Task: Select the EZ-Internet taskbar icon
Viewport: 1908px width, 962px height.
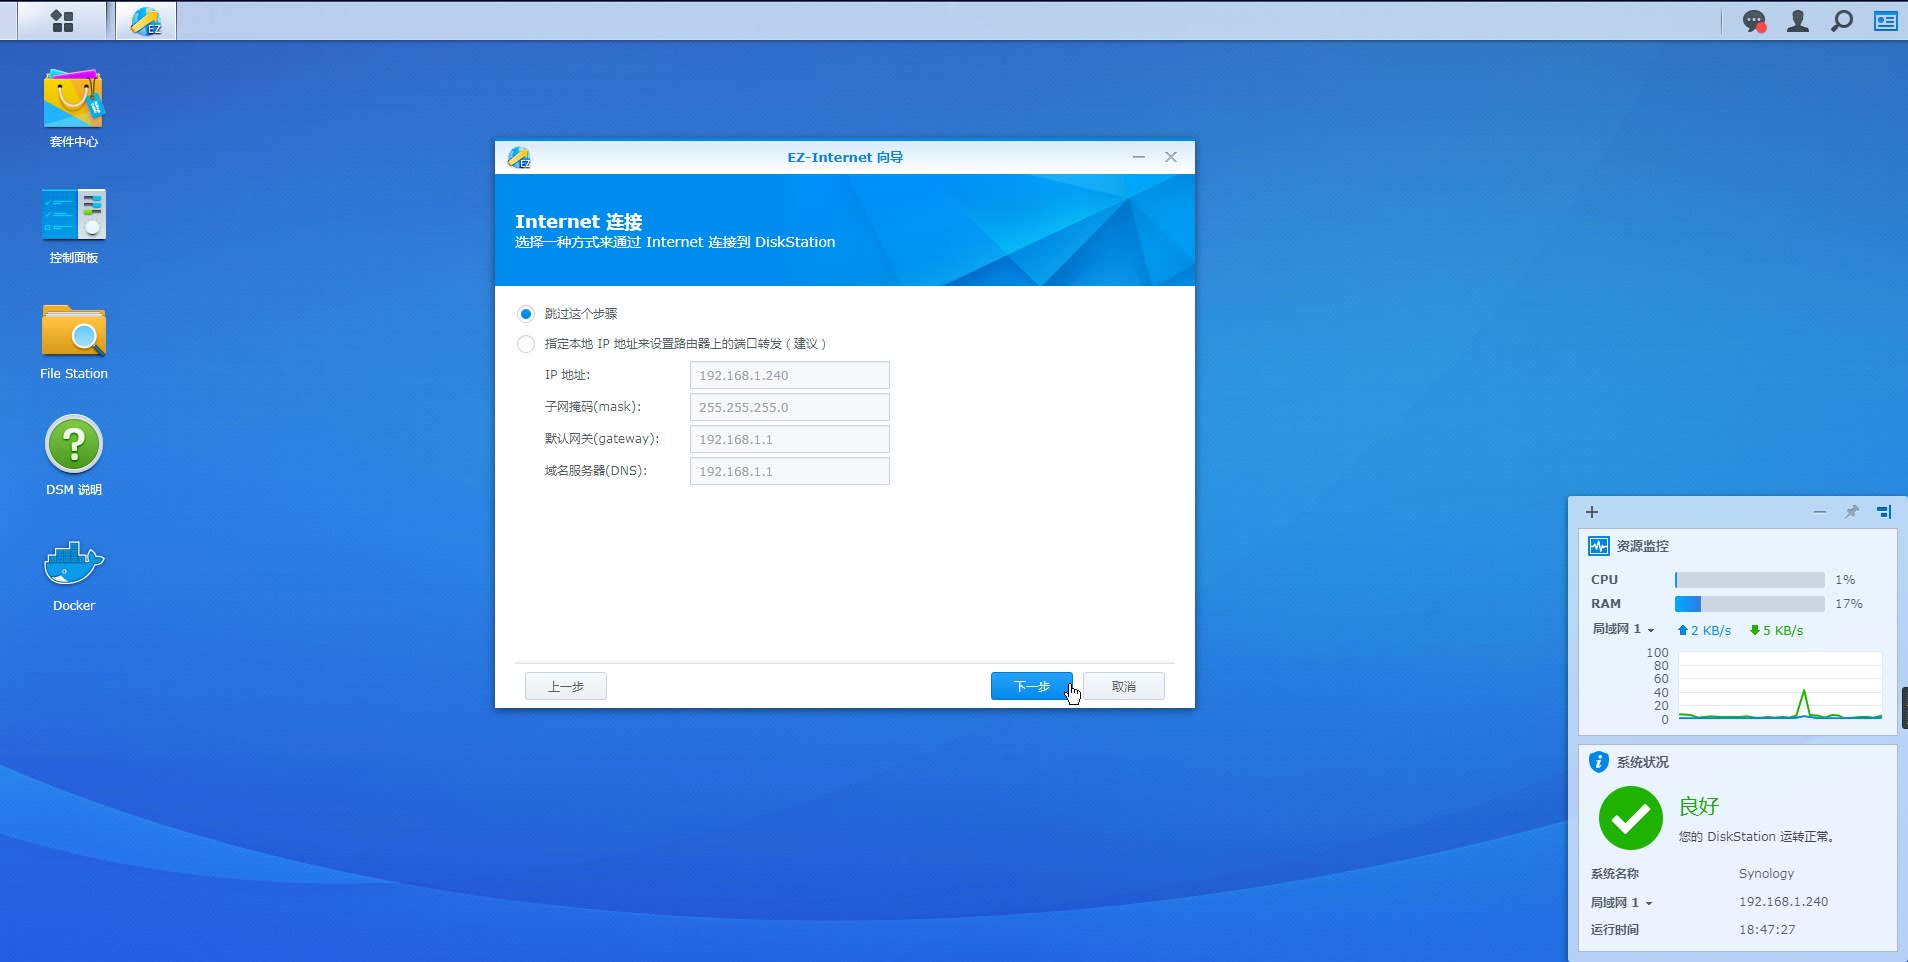Action: [x=146, y=21]
